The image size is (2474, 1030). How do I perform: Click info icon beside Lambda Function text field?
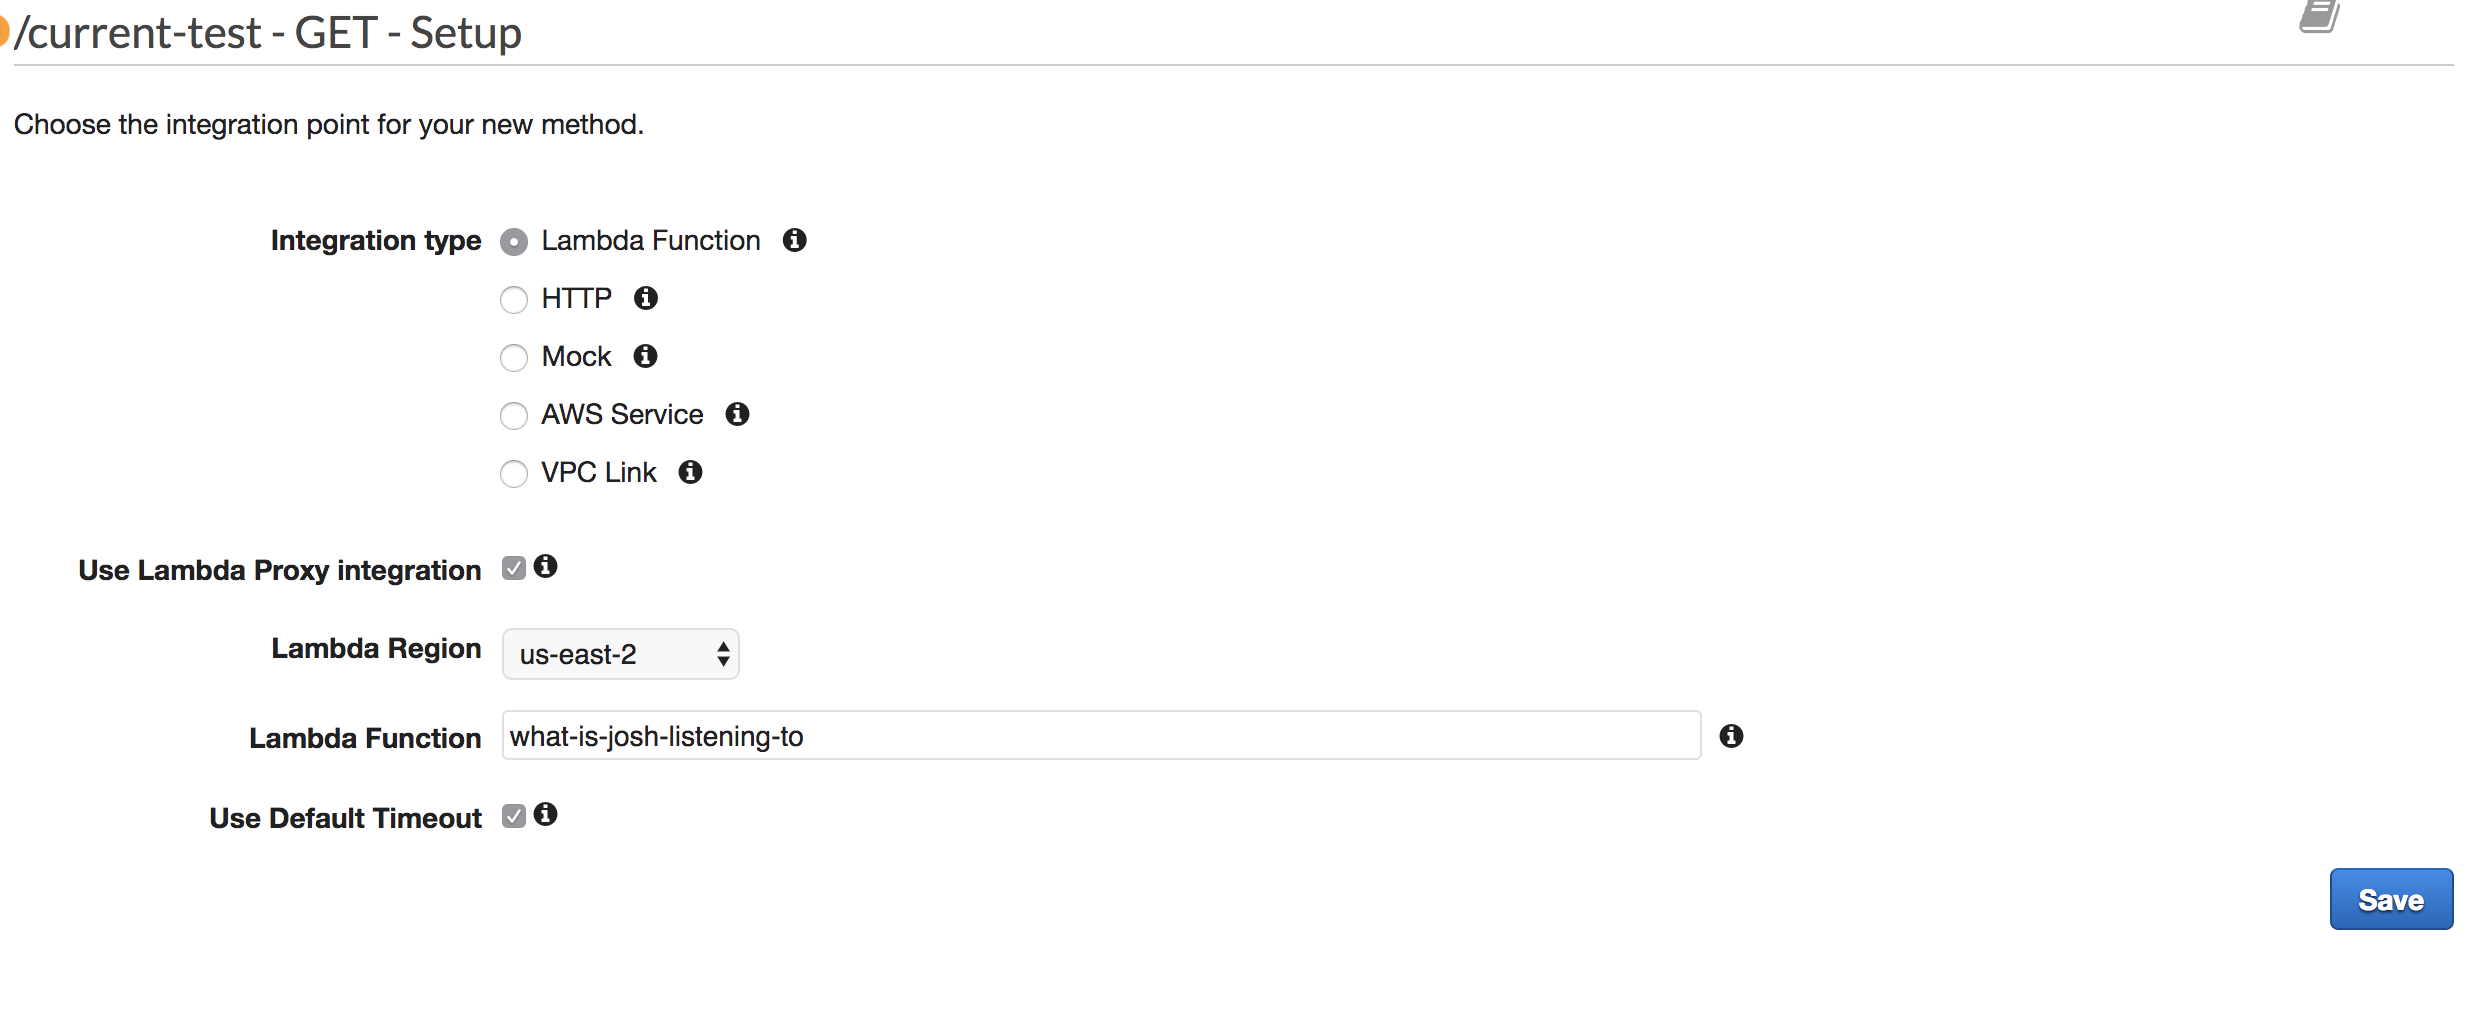1731,736
